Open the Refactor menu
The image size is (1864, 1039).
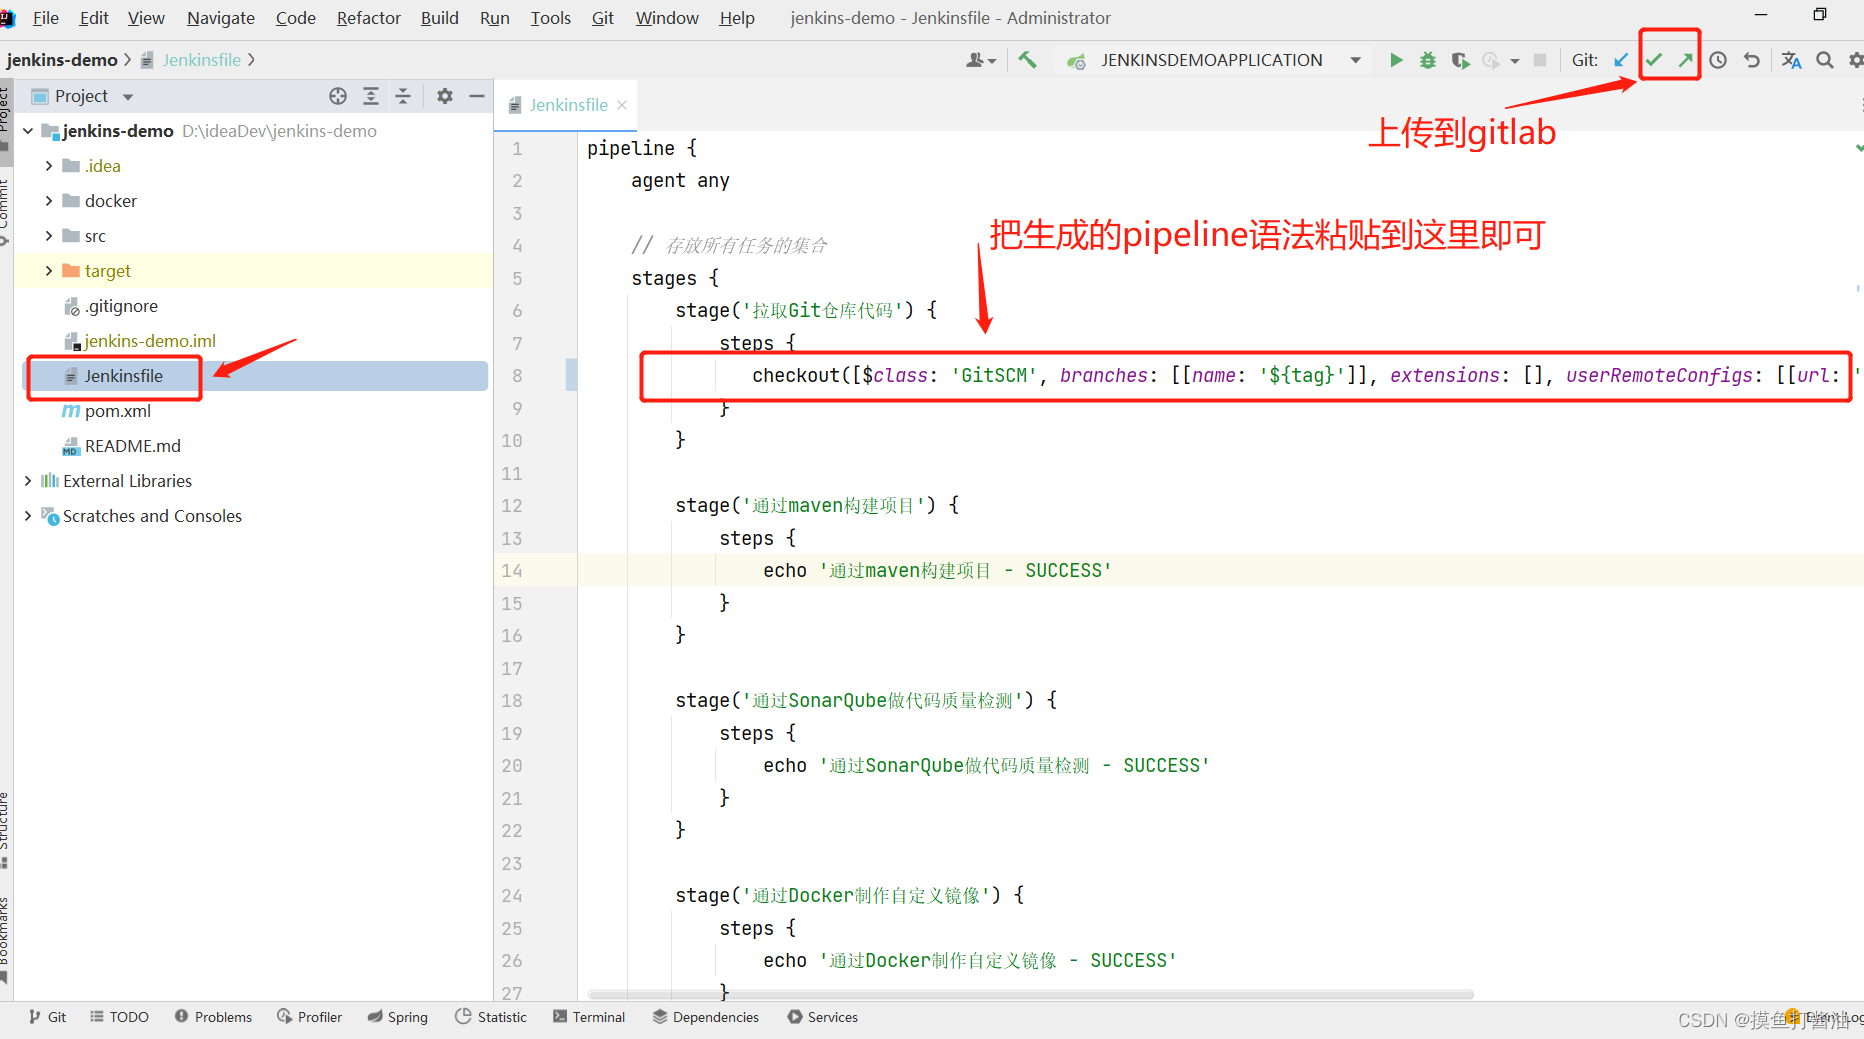(369, 18)
